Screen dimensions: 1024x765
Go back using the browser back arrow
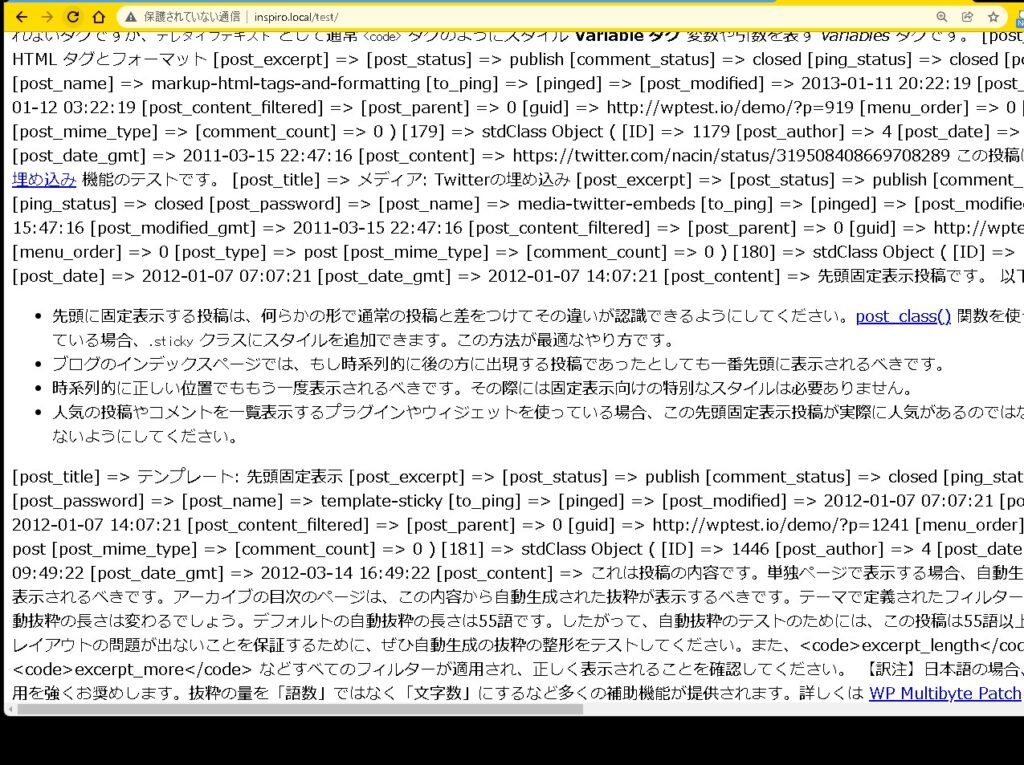pos(21,17)
